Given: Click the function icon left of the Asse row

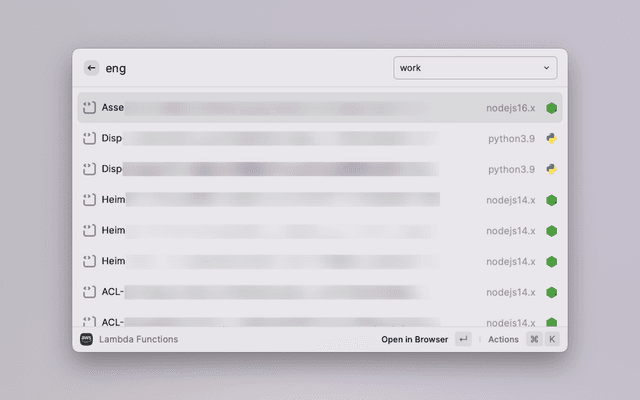Looking at the screenshot, I should point(88,107).
